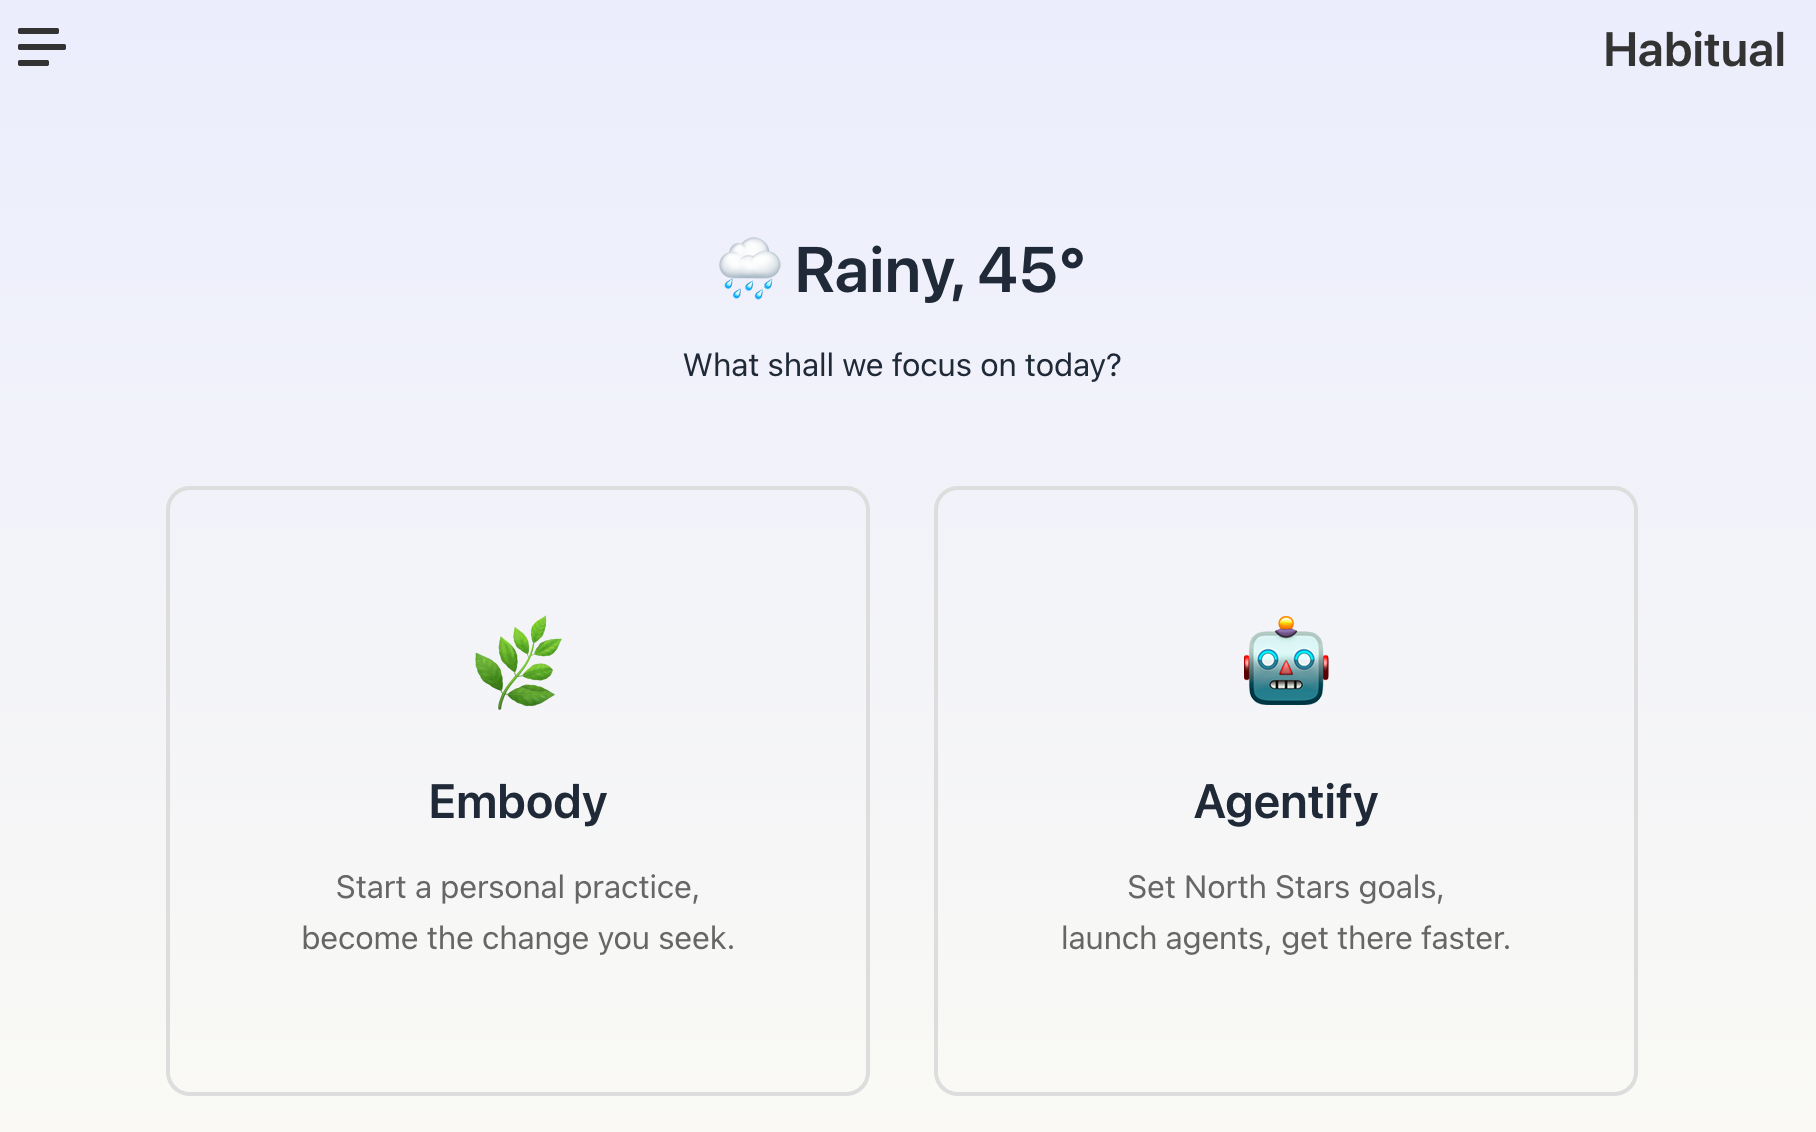Image resolution: width=1816 pixels, height=1132 pixels.
Task: Click "Start a personal practice," text
Action: pyautogui.click(x=518, y=887)
